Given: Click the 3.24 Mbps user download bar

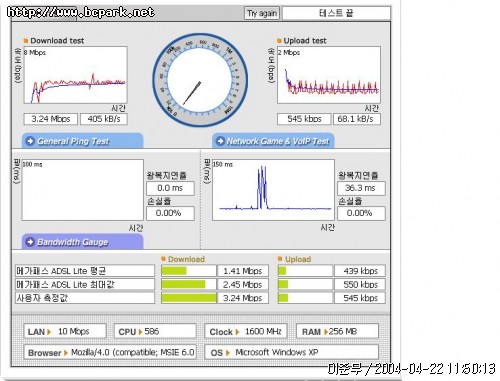Looking at the screenshot, I should [189, 298].
